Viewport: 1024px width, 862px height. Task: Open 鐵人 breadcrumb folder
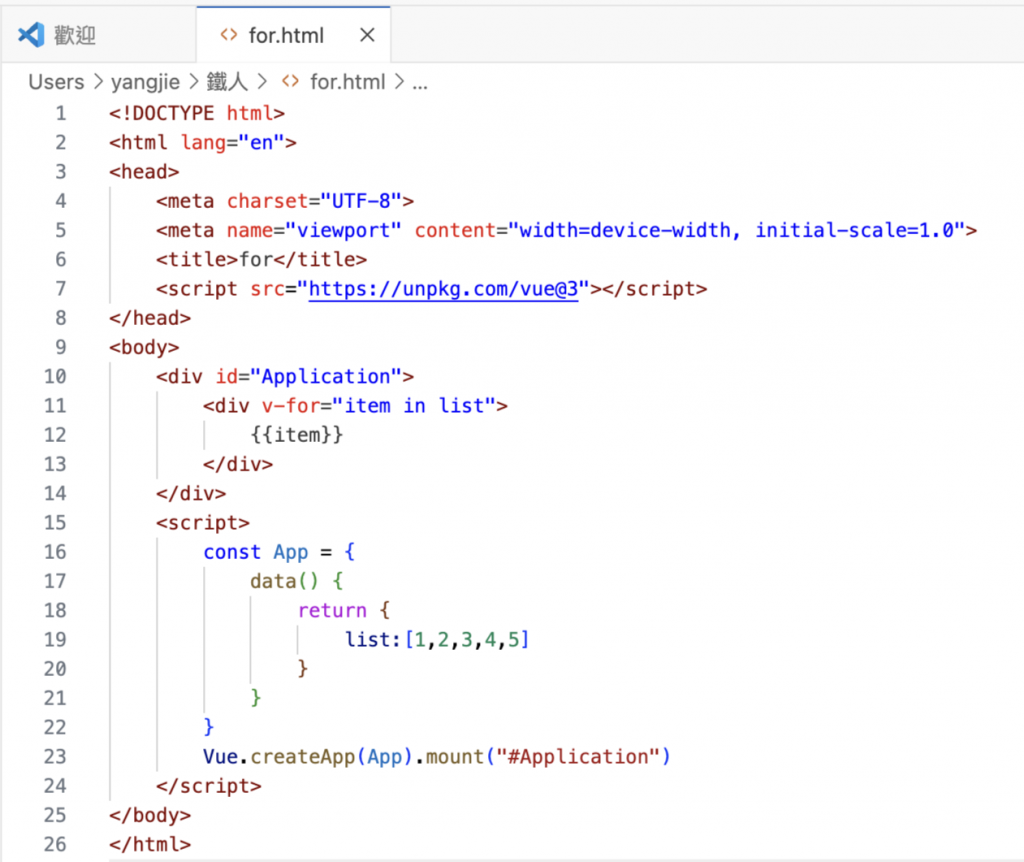tap(227, 82)
